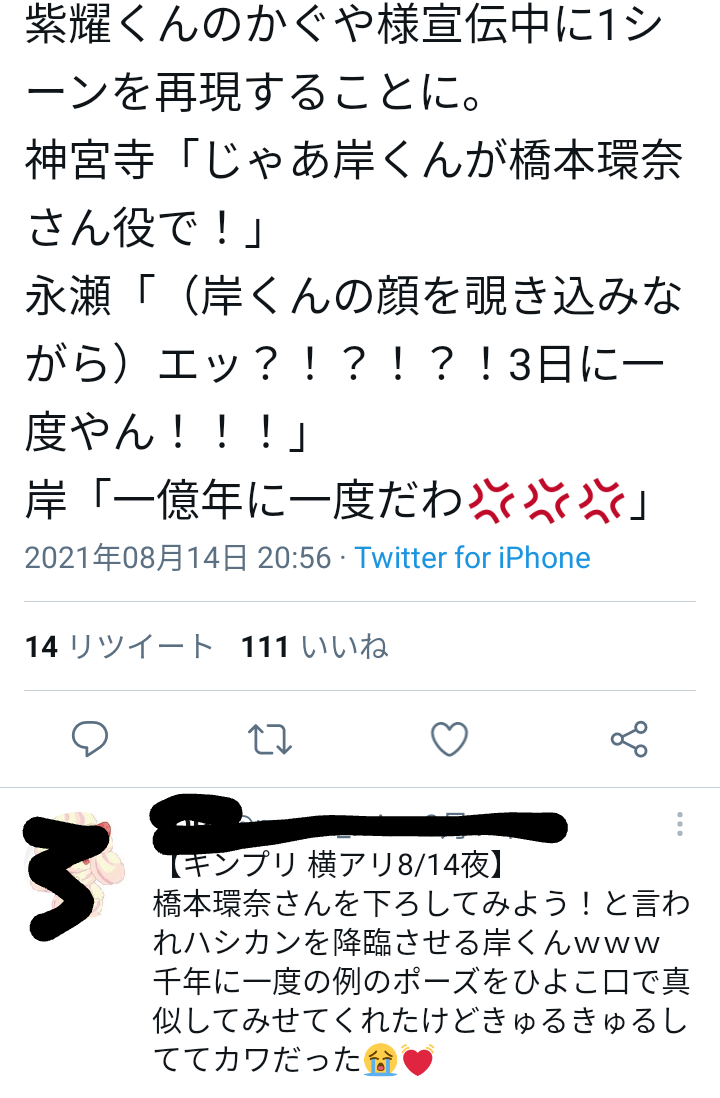Tap the reply line 千年に一度の例のポーズ
This screenshot has width=720, height=1098.
422,981
